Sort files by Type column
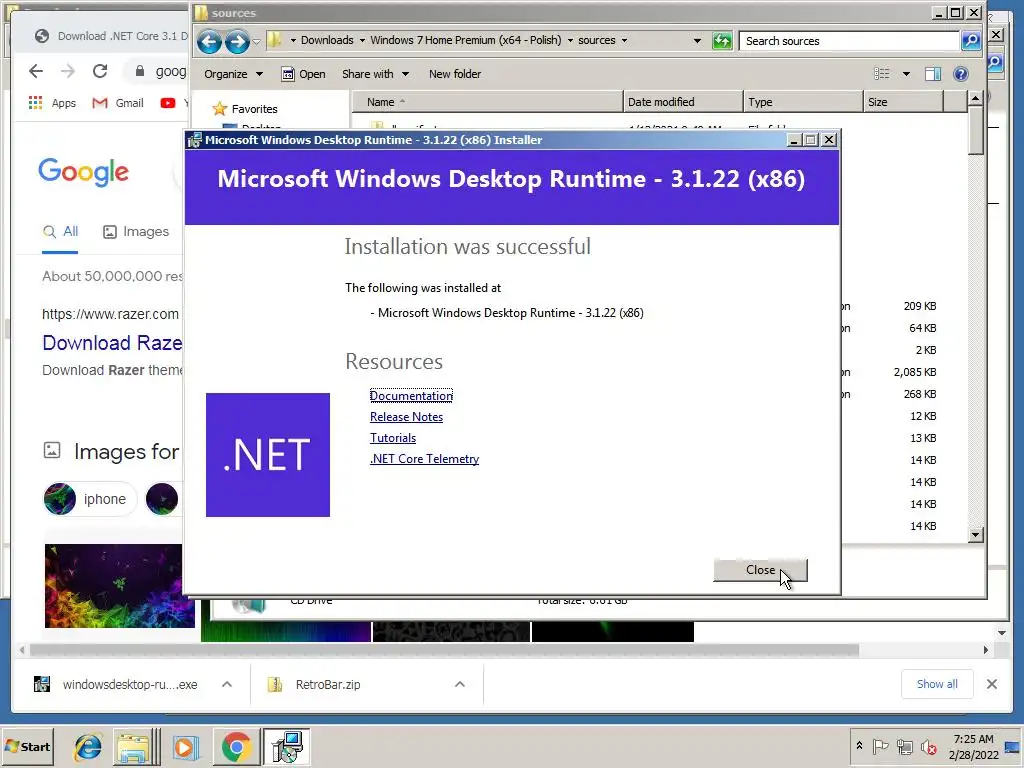This screenshot has height=768, width=1024. click(803, 102)
